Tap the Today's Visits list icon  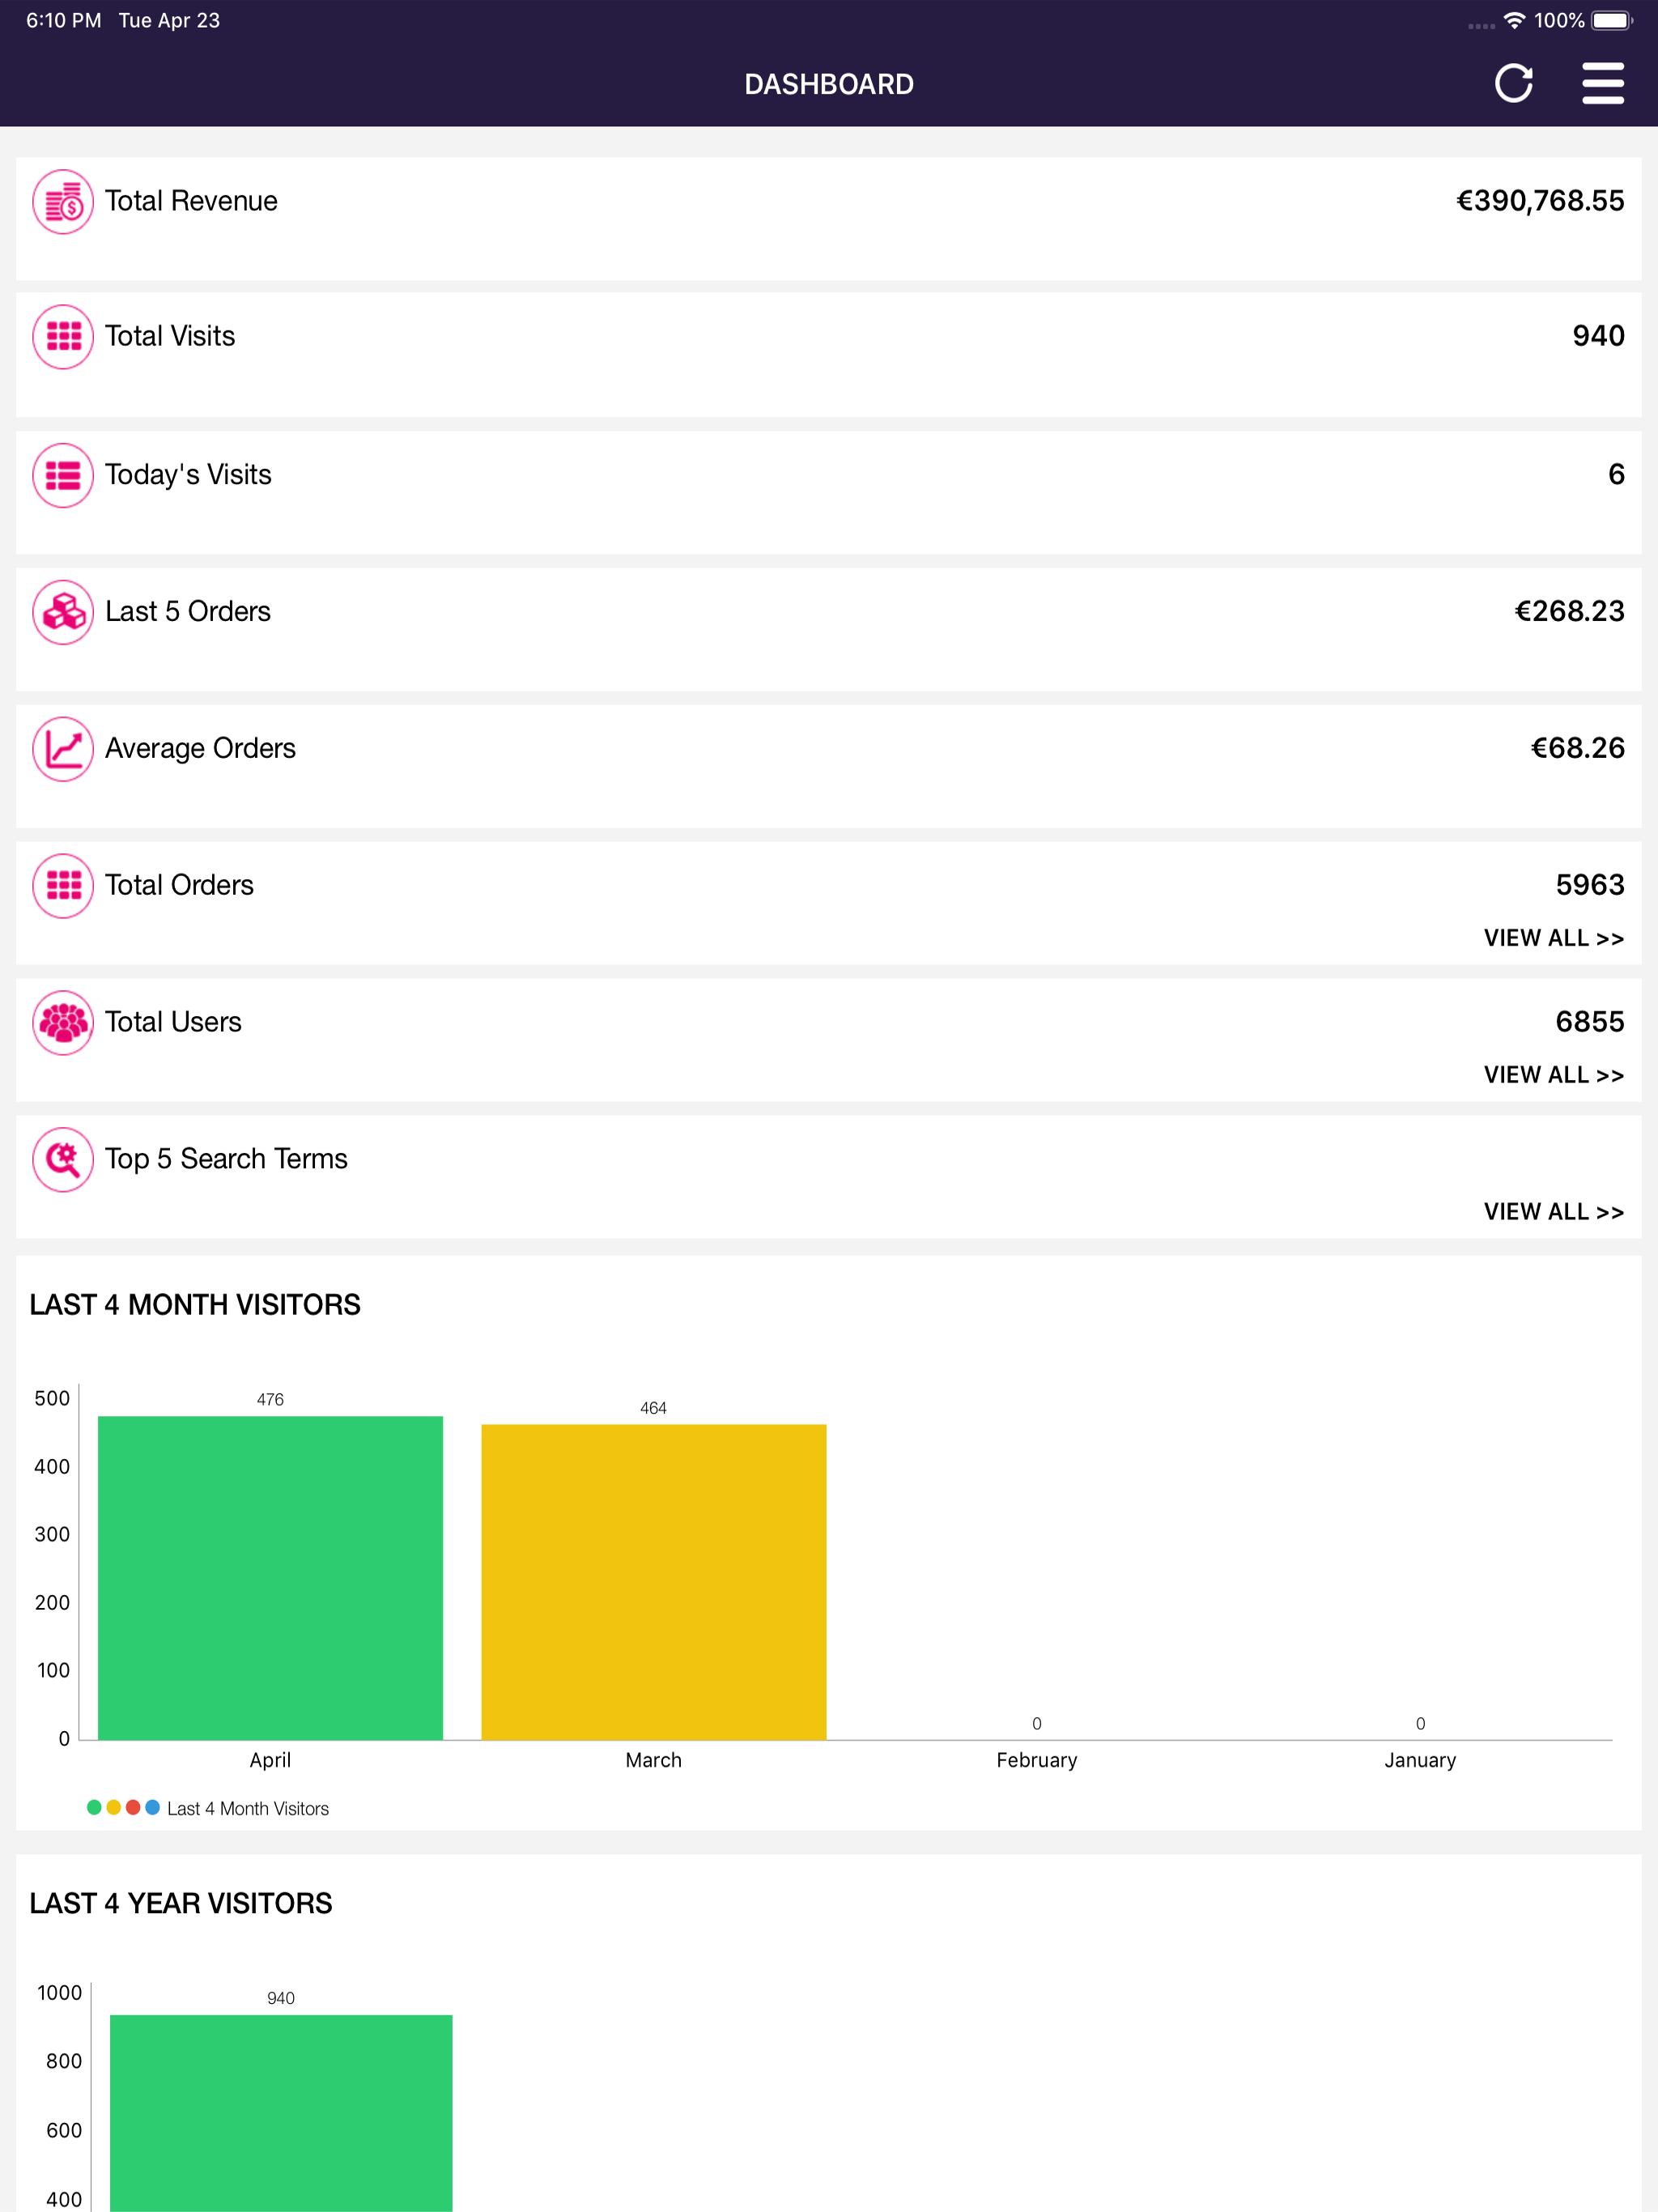(x=63, y=475)
